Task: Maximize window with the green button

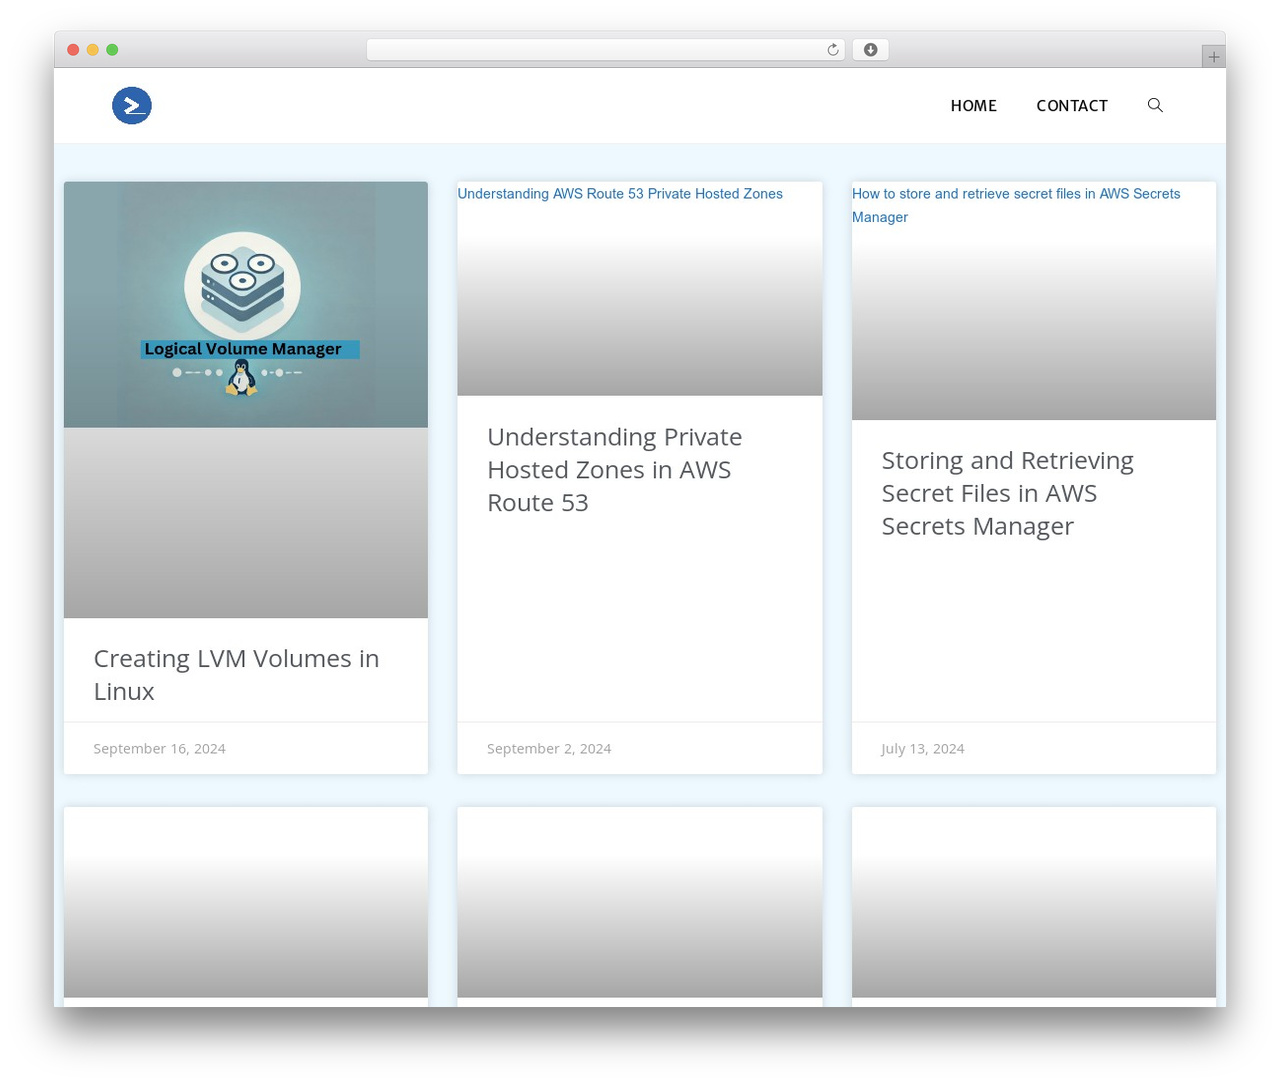Action: 112,50
